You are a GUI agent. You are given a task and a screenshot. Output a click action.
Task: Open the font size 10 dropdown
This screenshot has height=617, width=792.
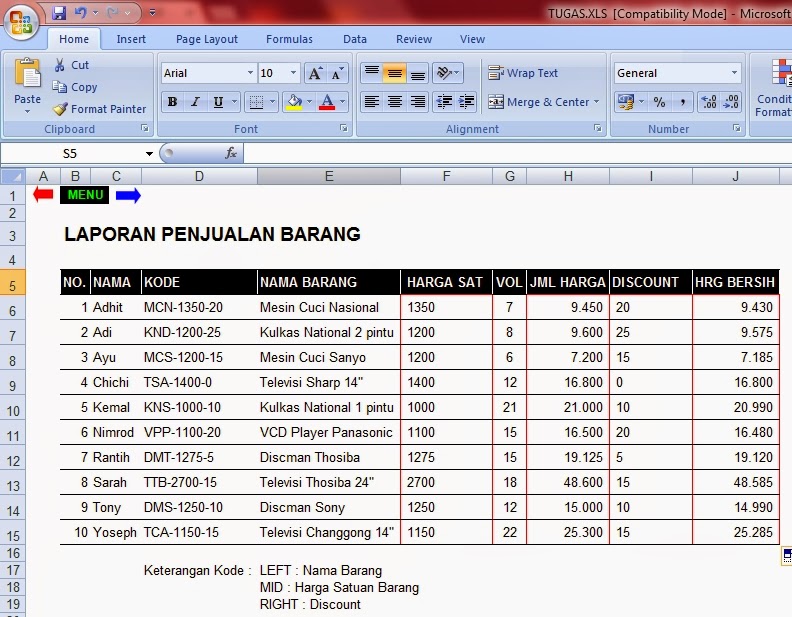(x=293, y=73)
